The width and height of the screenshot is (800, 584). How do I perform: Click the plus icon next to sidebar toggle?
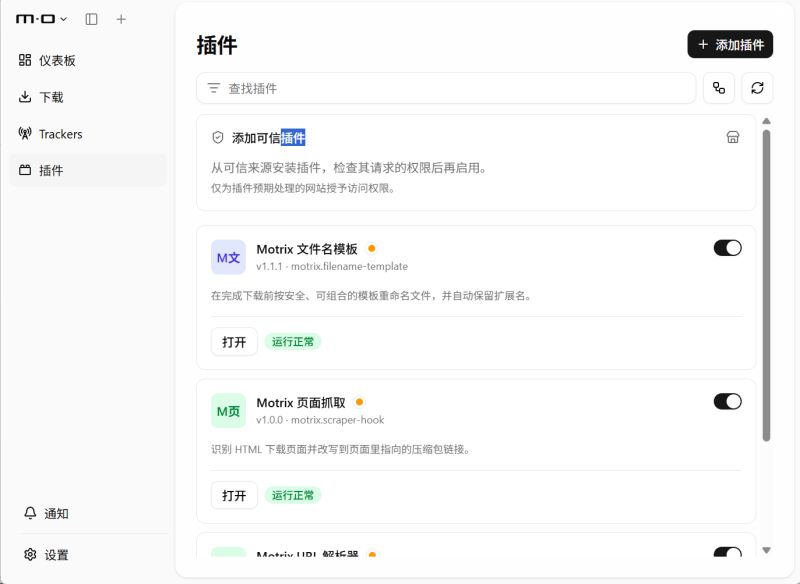tap(121, 19)
